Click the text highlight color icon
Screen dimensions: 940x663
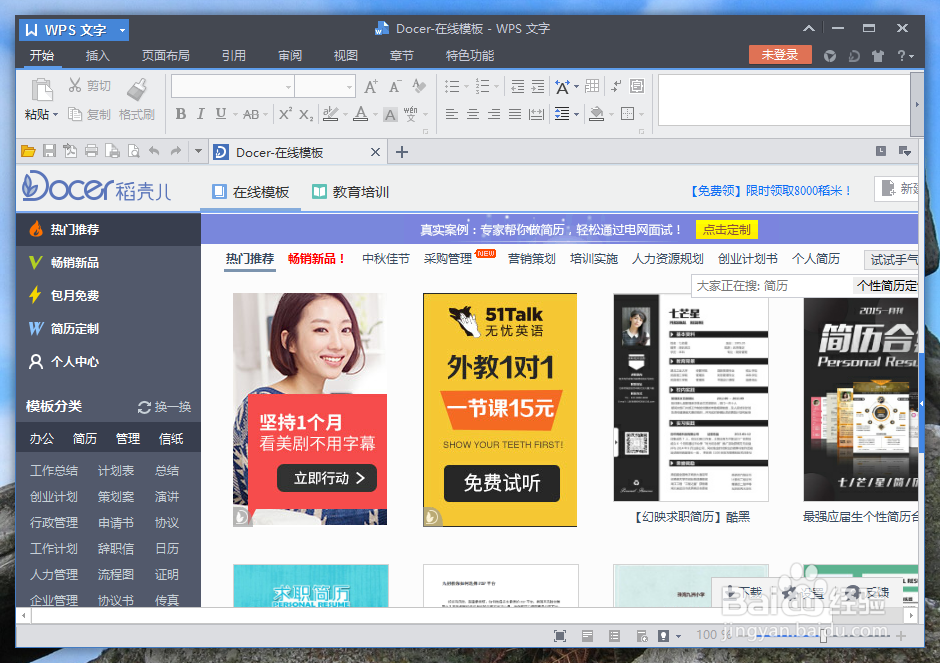[330, 114]
